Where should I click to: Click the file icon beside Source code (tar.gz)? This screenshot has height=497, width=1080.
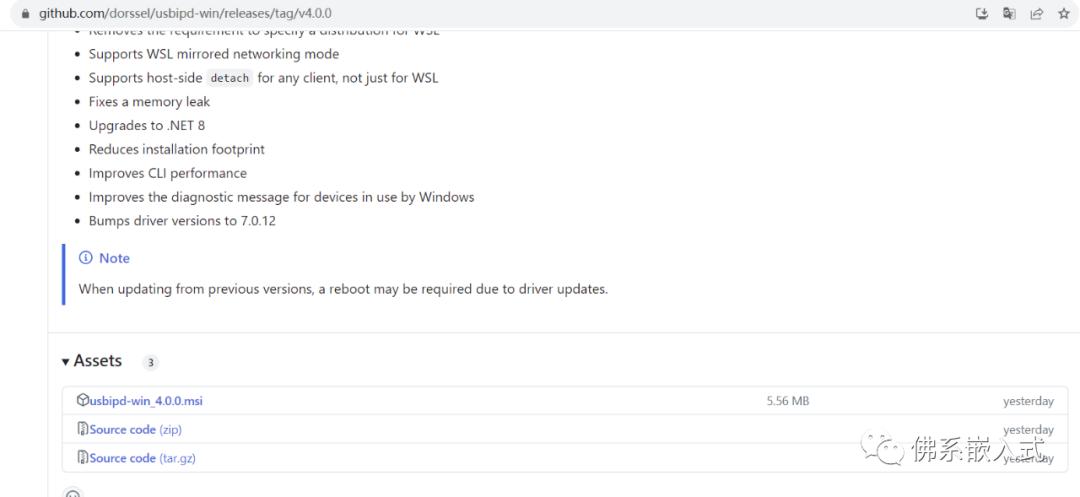coord(83,457)
